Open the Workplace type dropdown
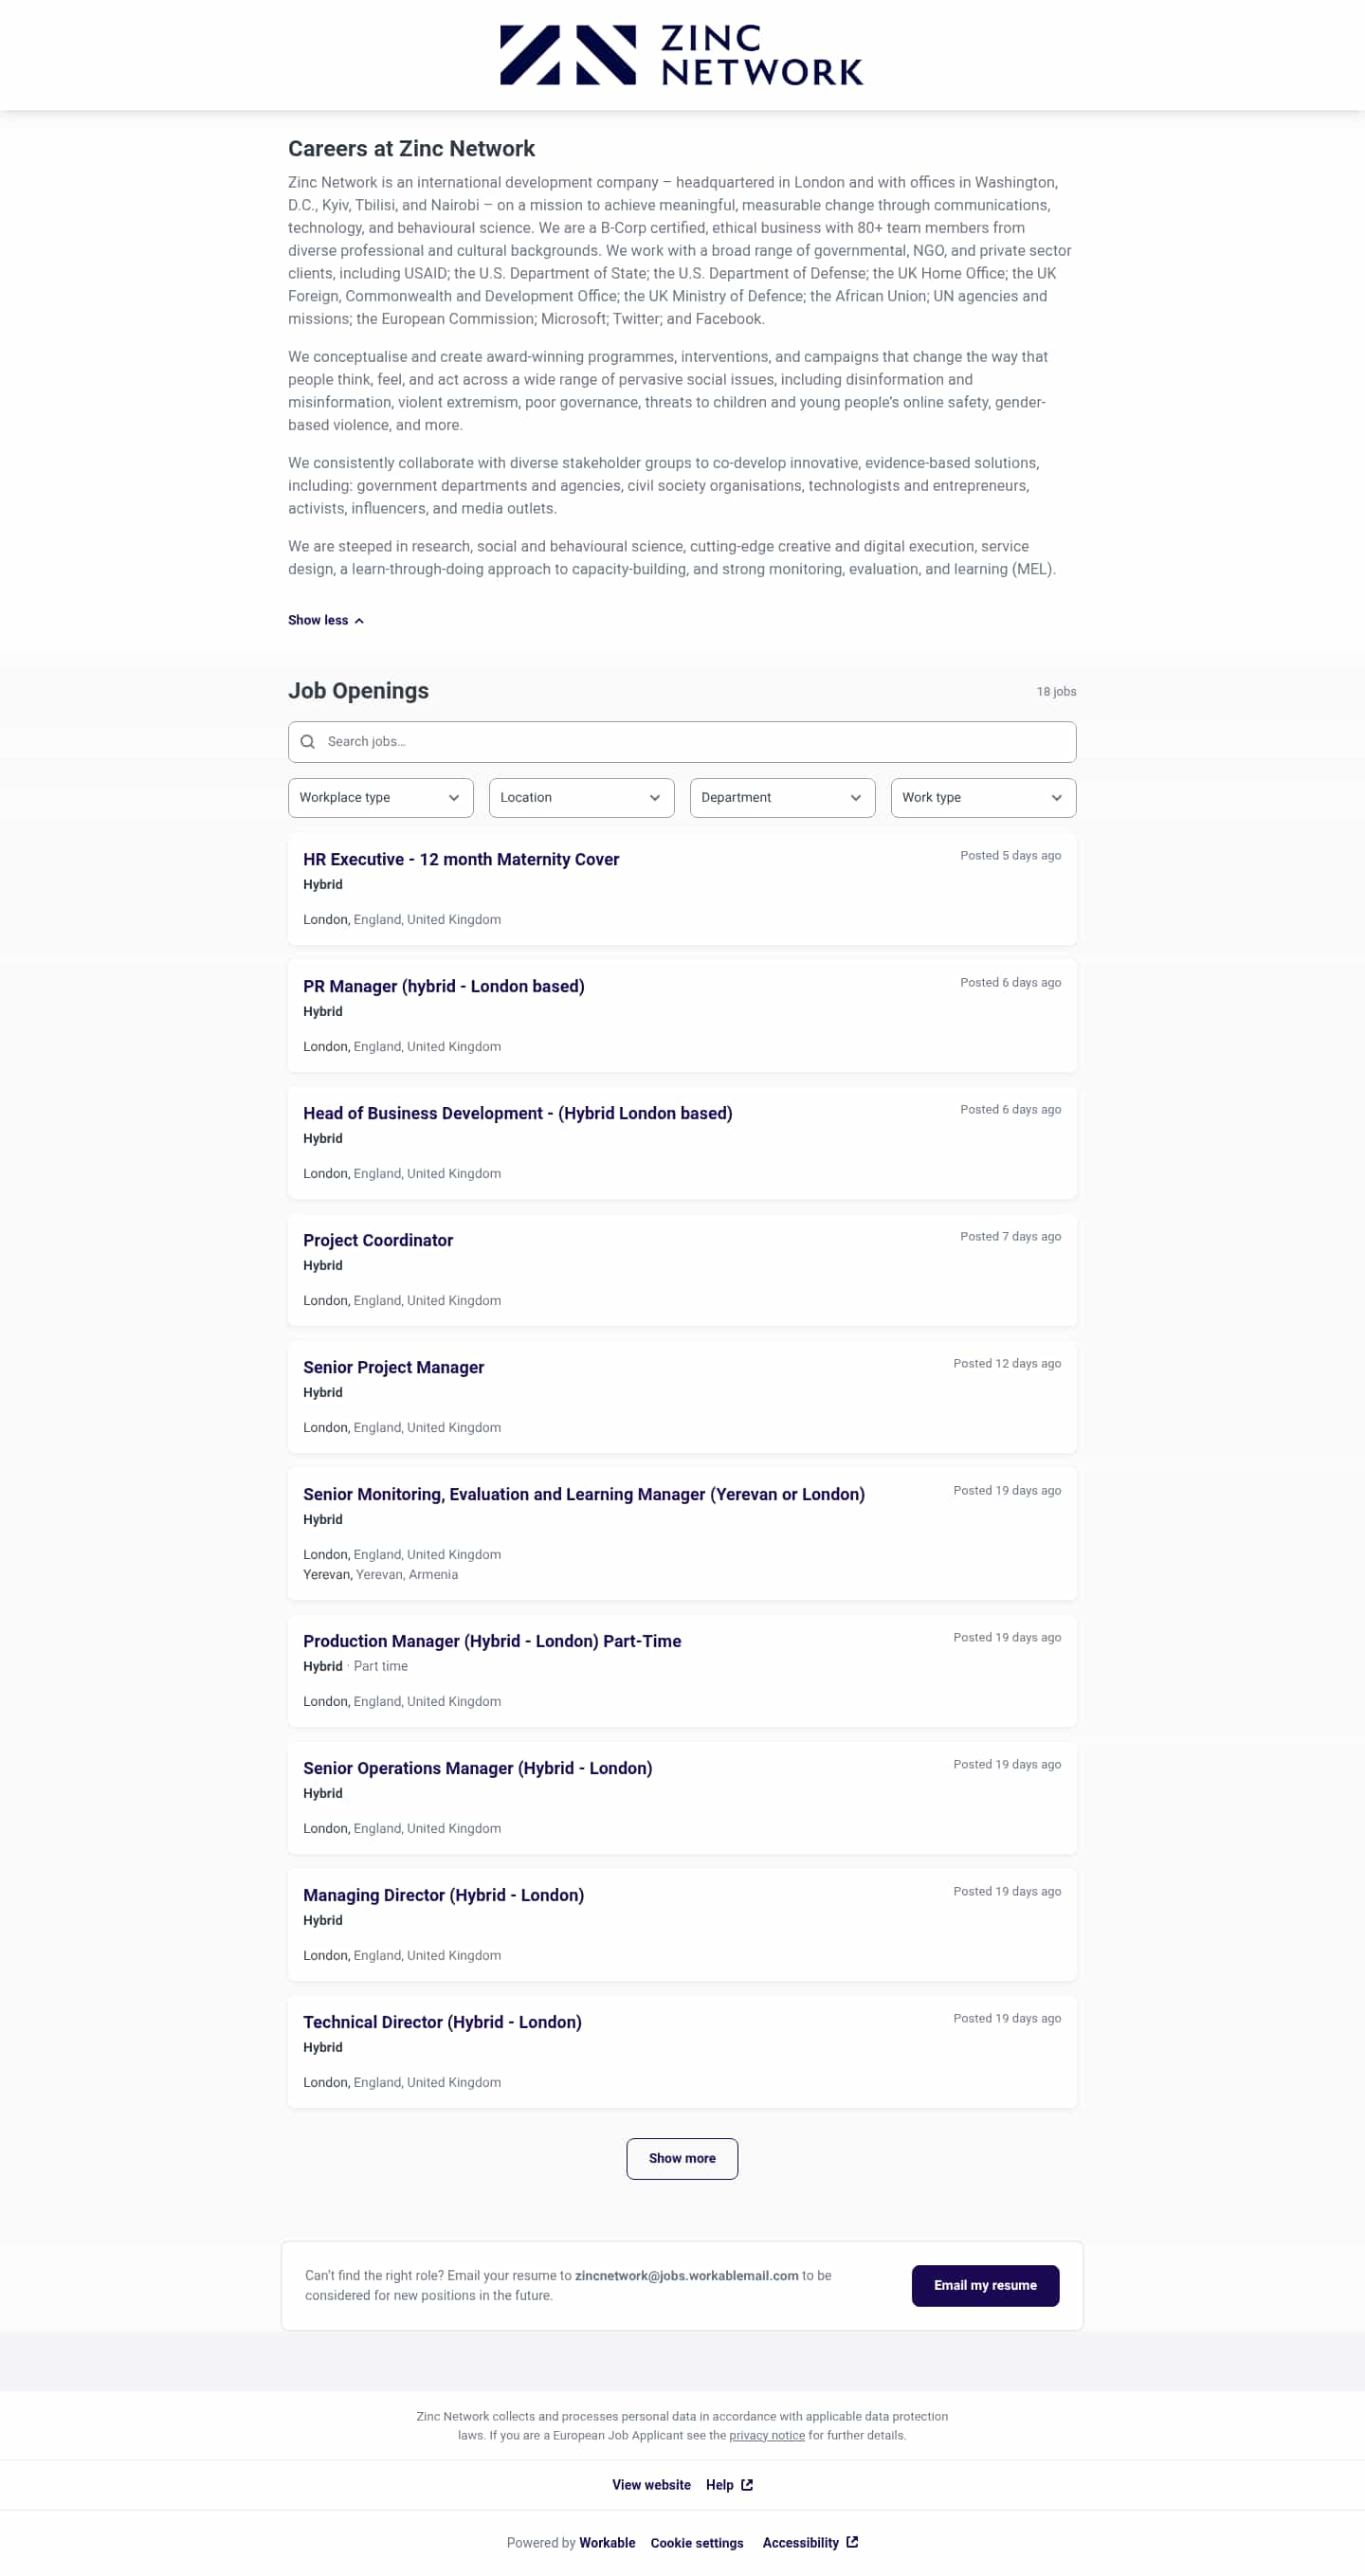 tap(380, 798)
